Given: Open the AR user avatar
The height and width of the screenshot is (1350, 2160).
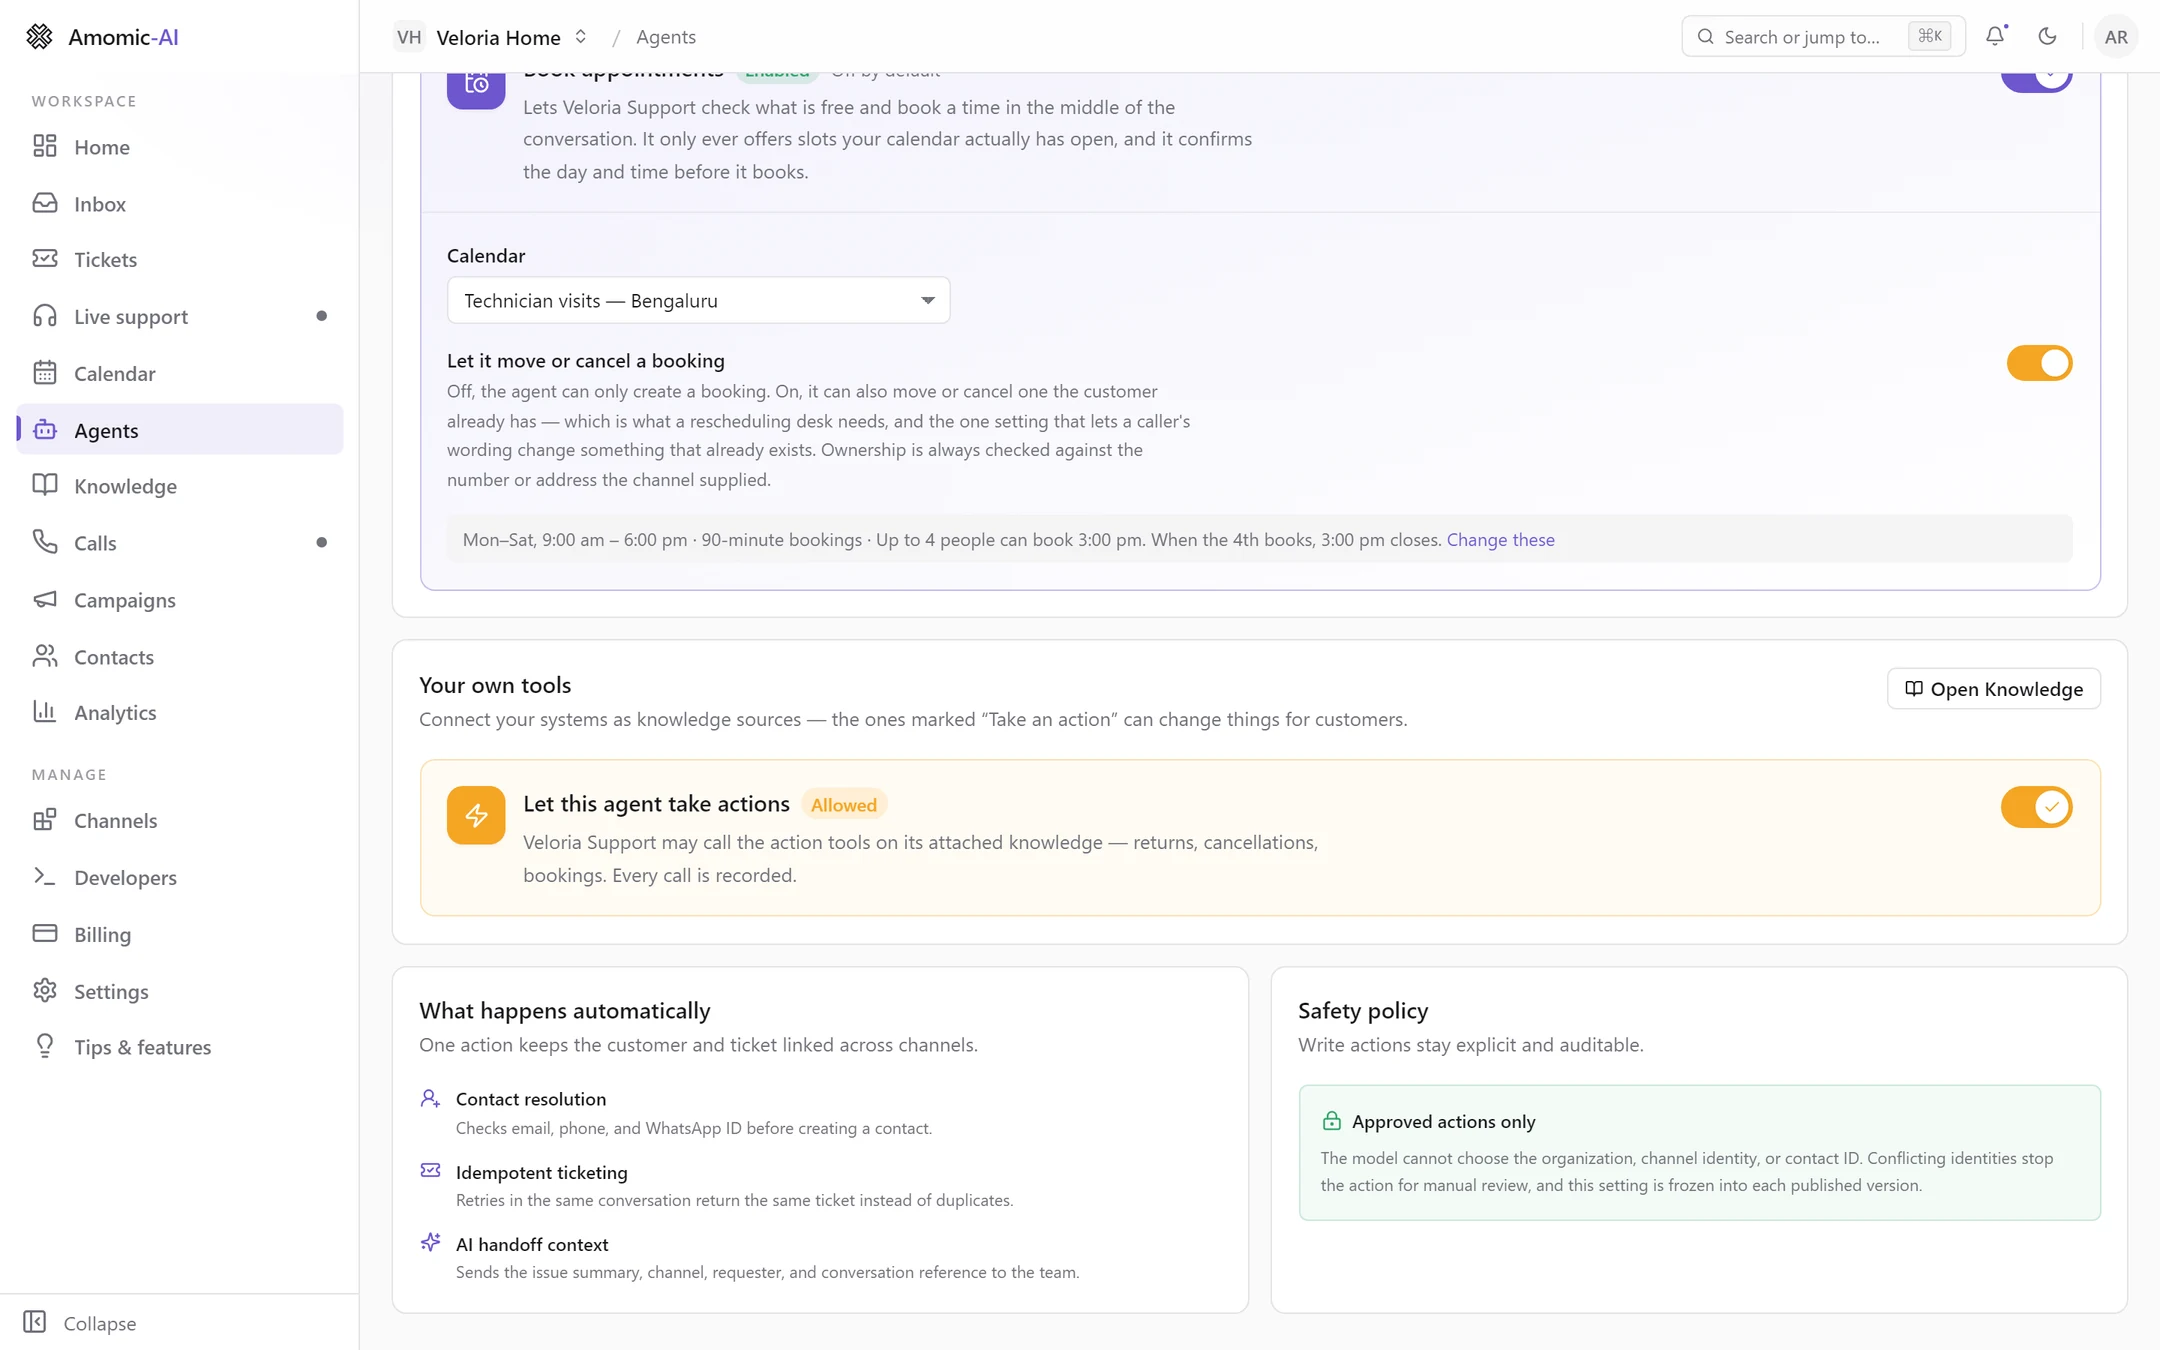Looking at the screenshot, I should point(2115,37).
